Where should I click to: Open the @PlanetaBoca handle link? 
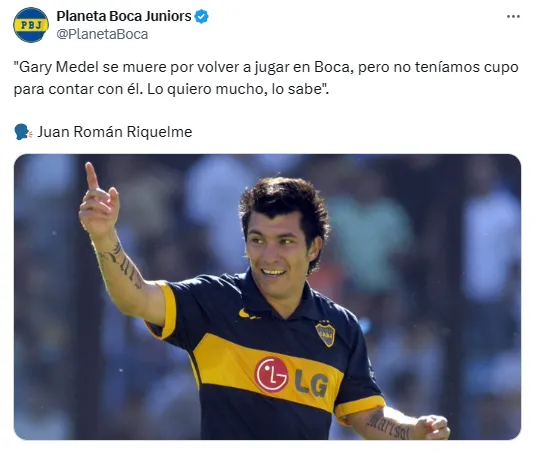point(102,34)
